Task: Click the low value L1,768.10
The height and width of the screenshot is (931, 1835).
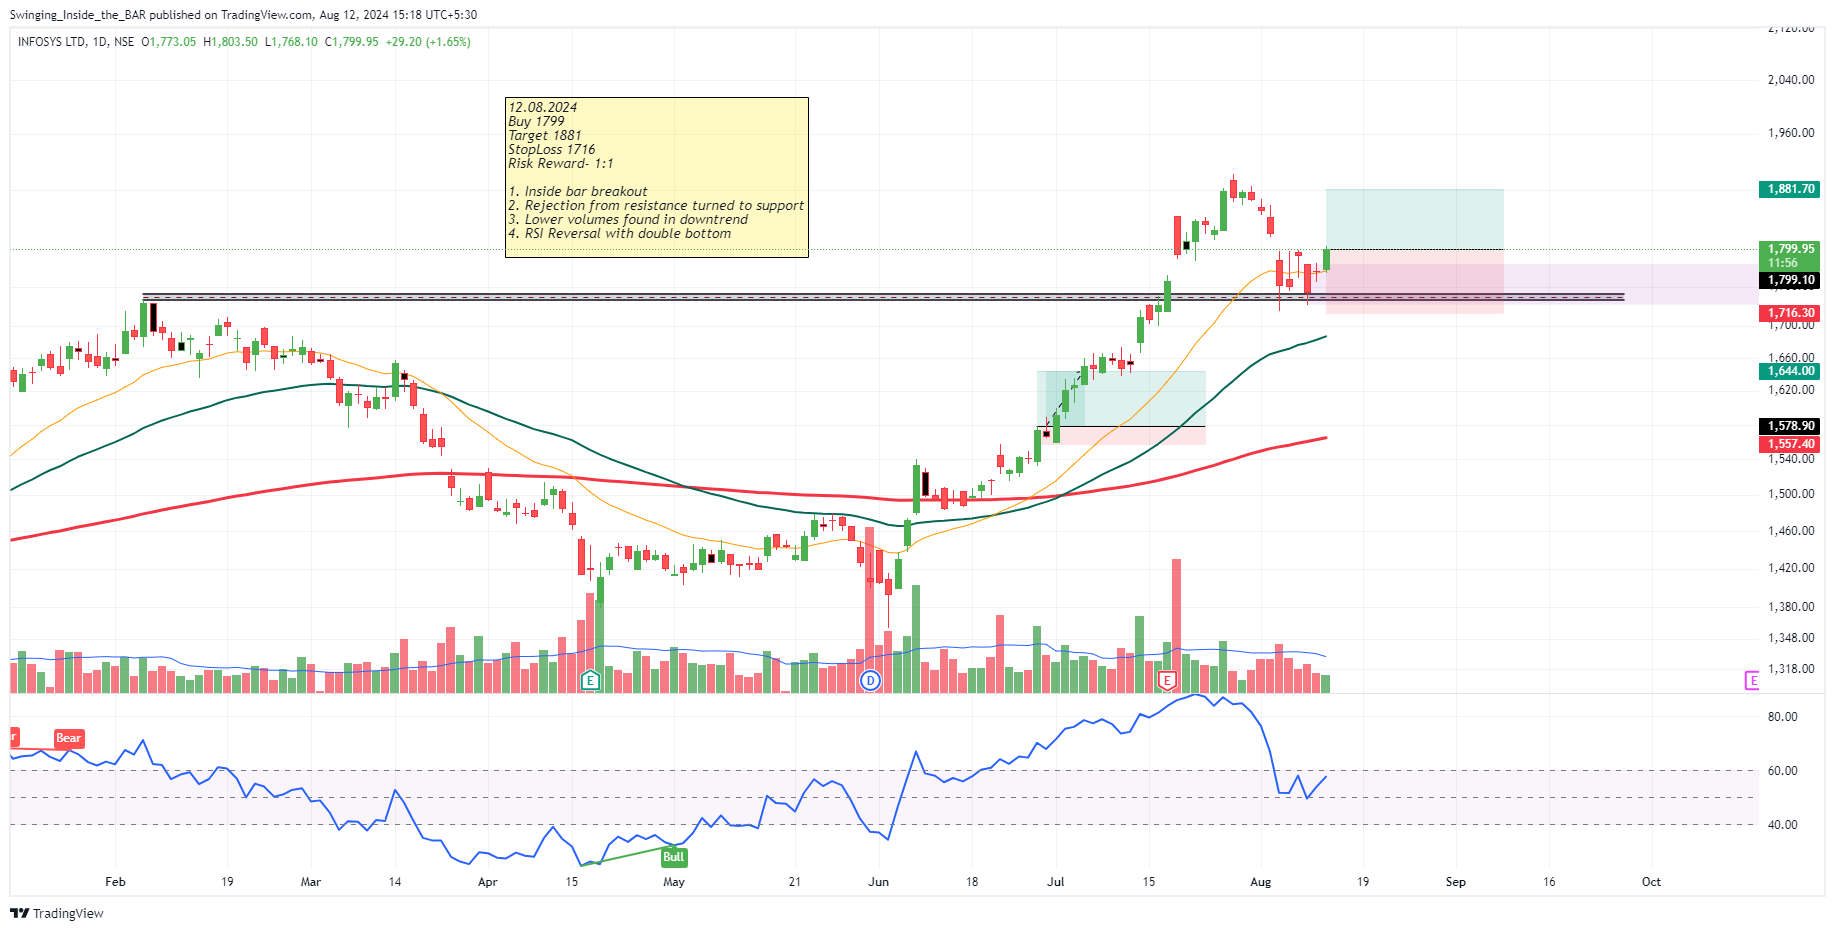Action: (292, 42)
